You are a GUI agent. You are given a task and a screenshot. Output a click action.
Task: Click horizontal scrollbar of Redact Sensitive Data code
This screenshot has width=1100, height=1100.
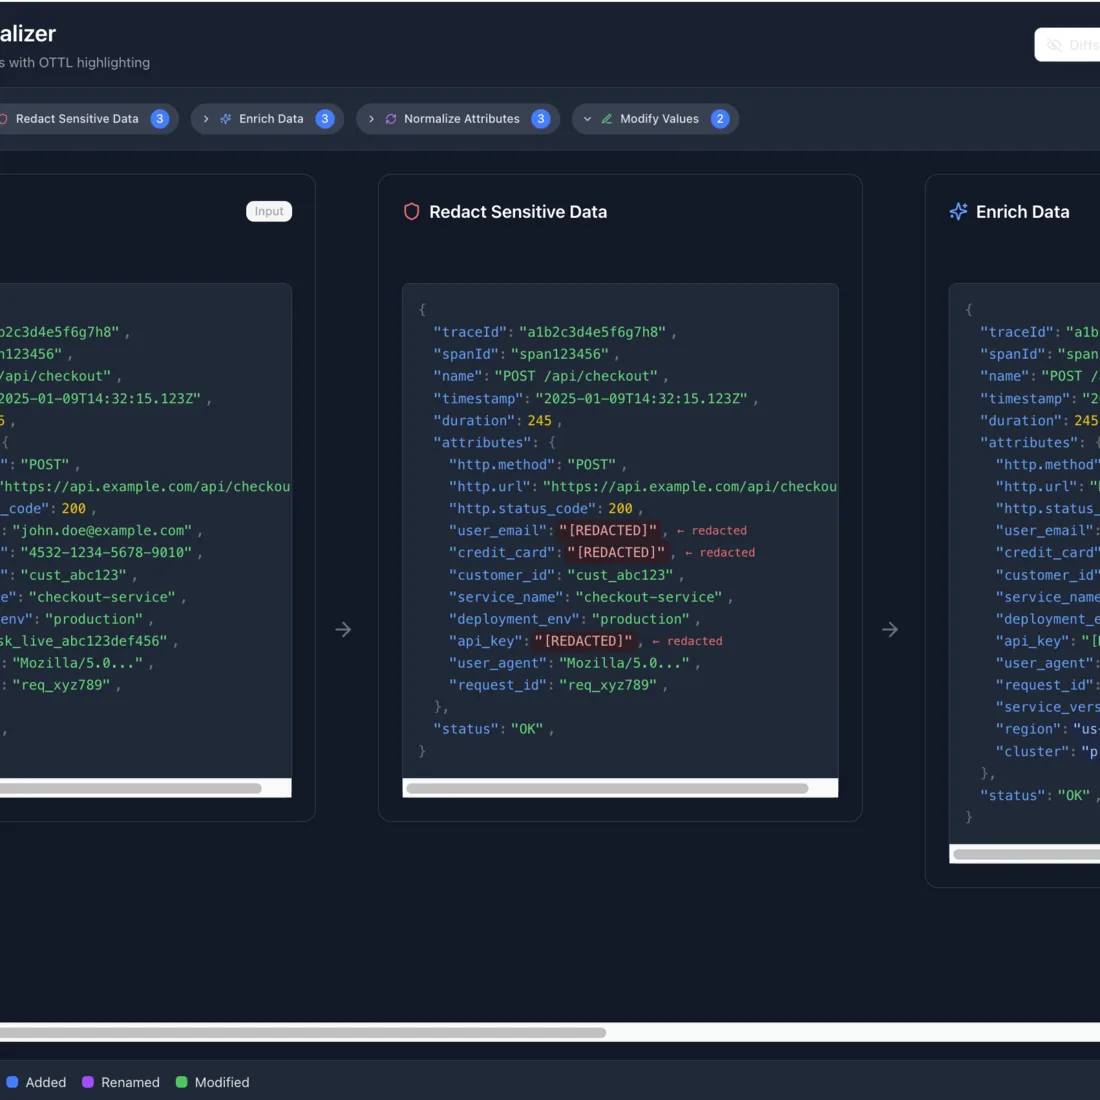(x=607, y=788)
